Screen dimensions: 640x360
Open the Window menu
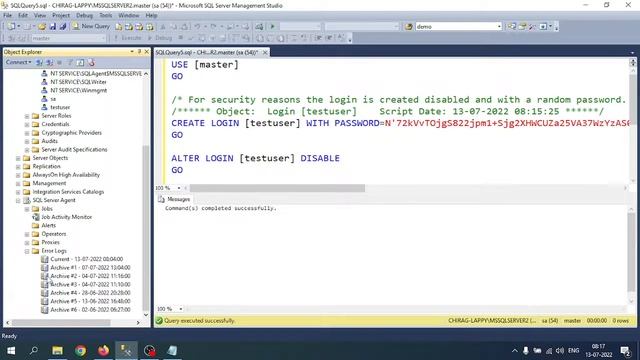(x=129, y=16)
